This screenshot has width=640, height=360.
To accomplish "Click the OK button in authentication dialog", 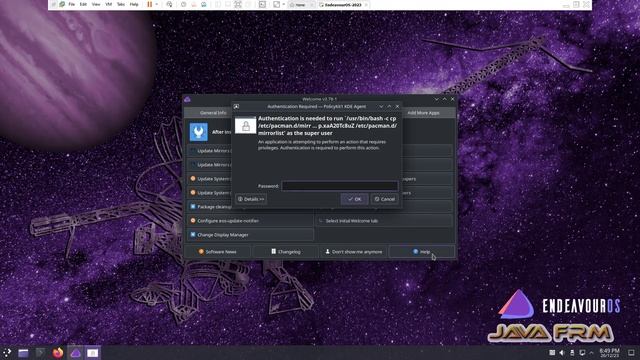I will (x=354, y=199).
